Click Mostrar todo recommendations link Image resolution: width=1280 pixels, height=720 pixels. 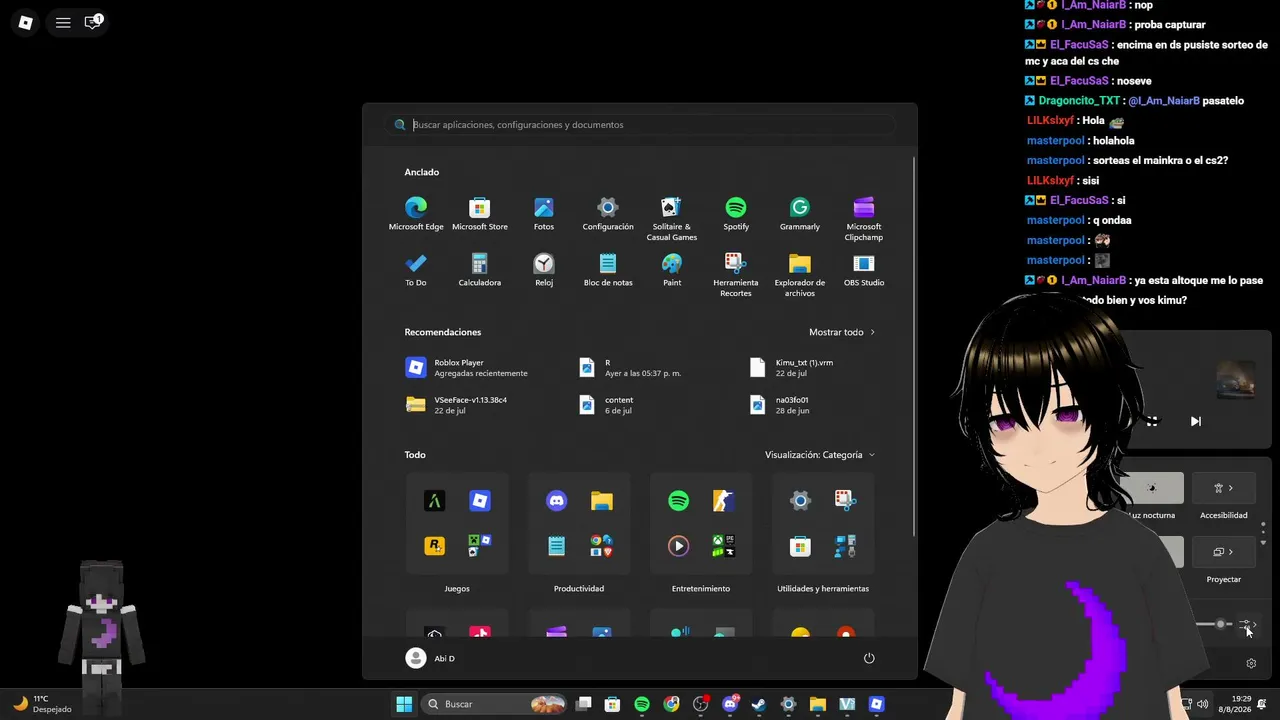pyautogui.click(x=842, y=332)
